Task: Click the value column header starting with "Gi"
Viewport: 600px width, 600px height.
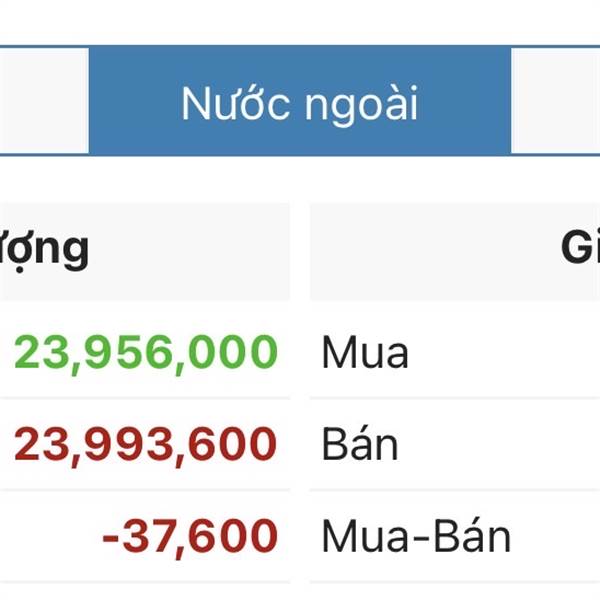Action: pyautogui.click(x=455, y=252)
